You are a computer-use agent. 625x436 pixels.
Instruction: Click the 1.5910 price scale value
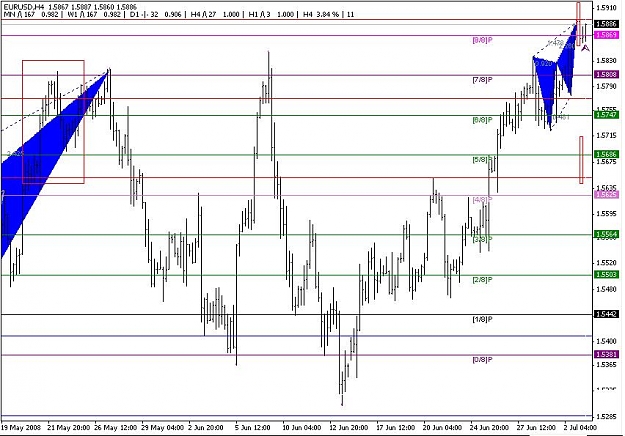[607, 8]
